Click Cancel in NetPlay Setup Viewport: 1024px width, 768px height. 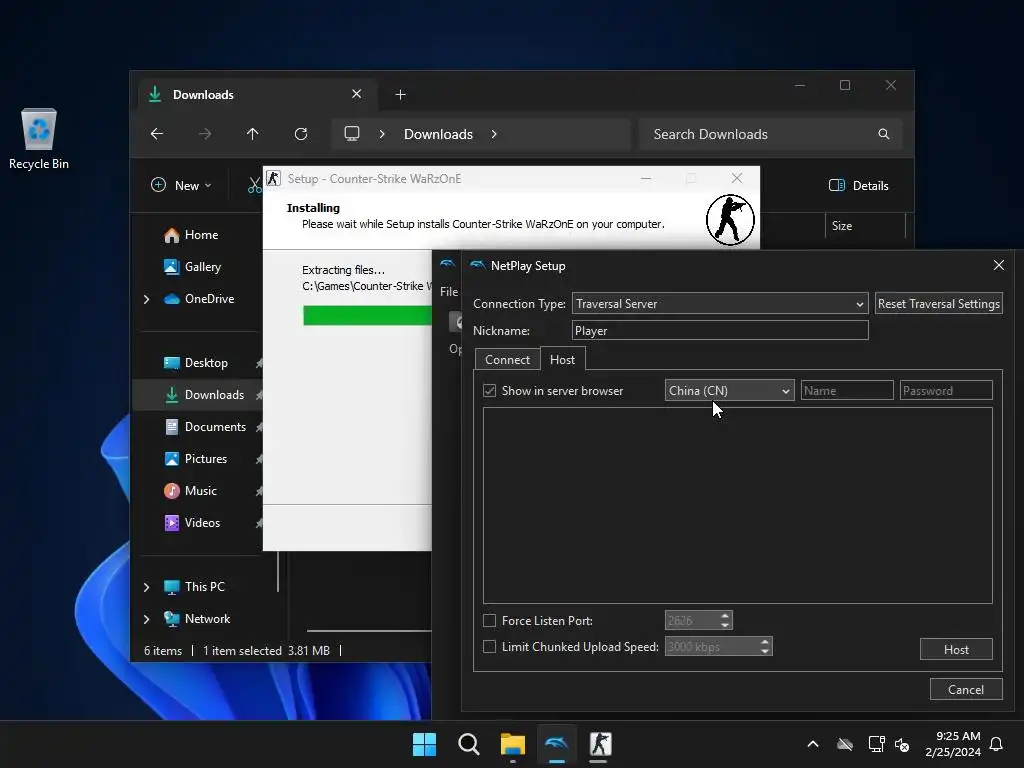pos(966,689)
